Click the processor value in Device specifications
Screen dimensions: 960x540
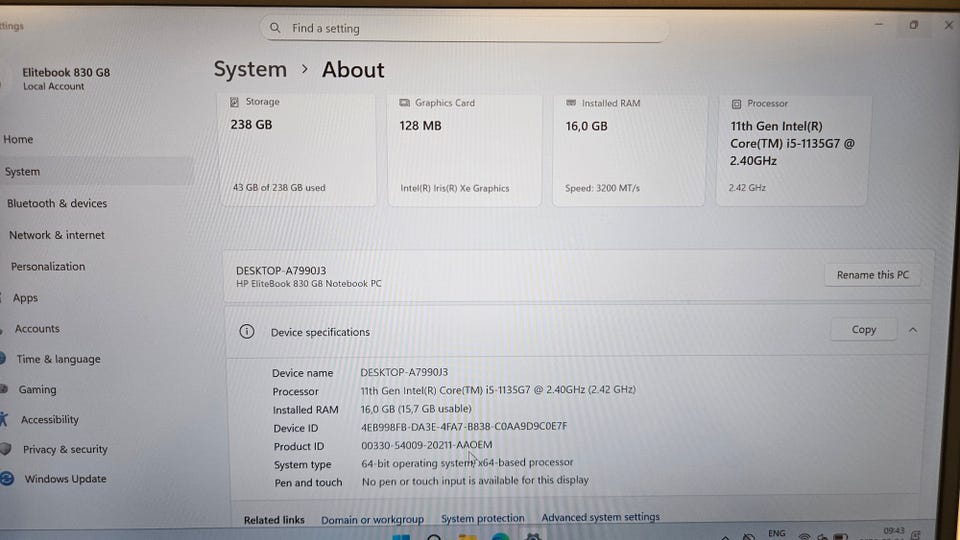coord(498,389)
